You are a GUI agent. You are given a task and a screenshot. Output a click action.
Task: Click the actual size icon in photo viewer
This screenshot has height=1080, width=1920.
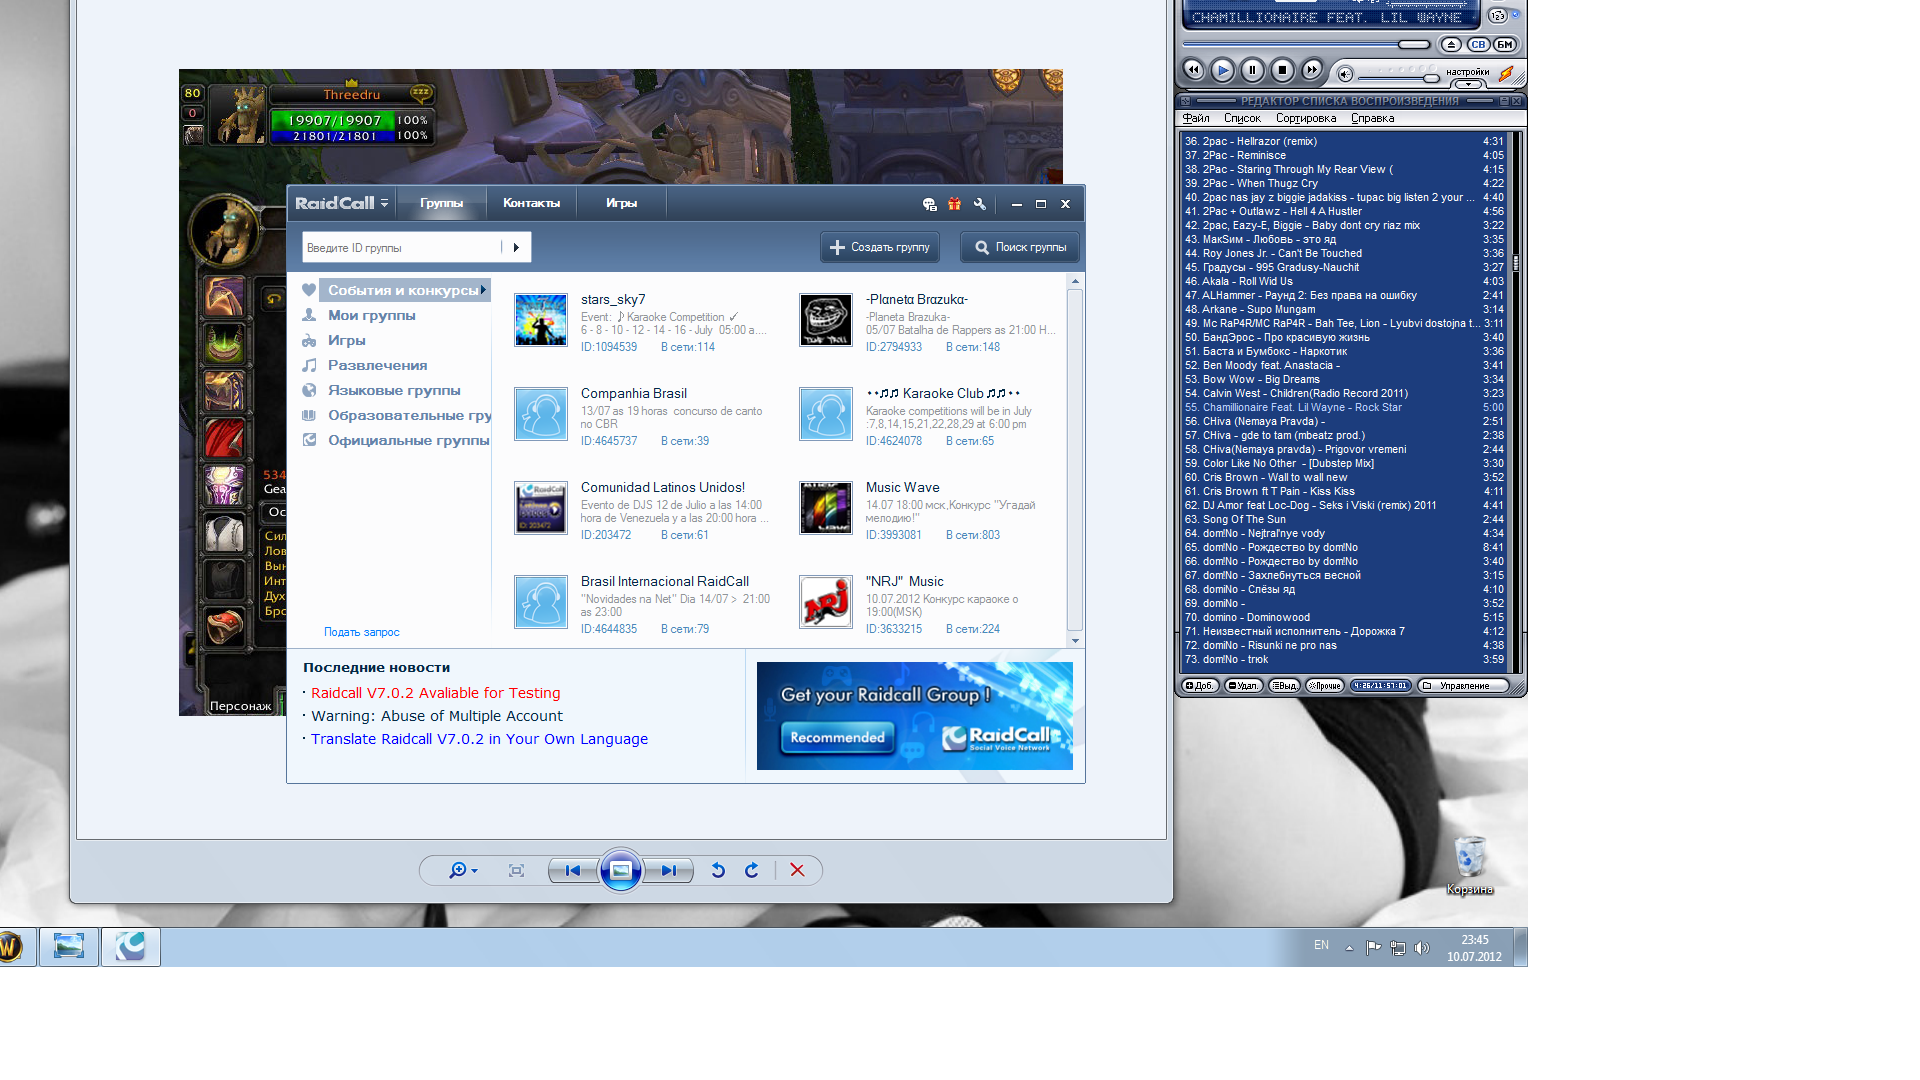tap(516, 871)
